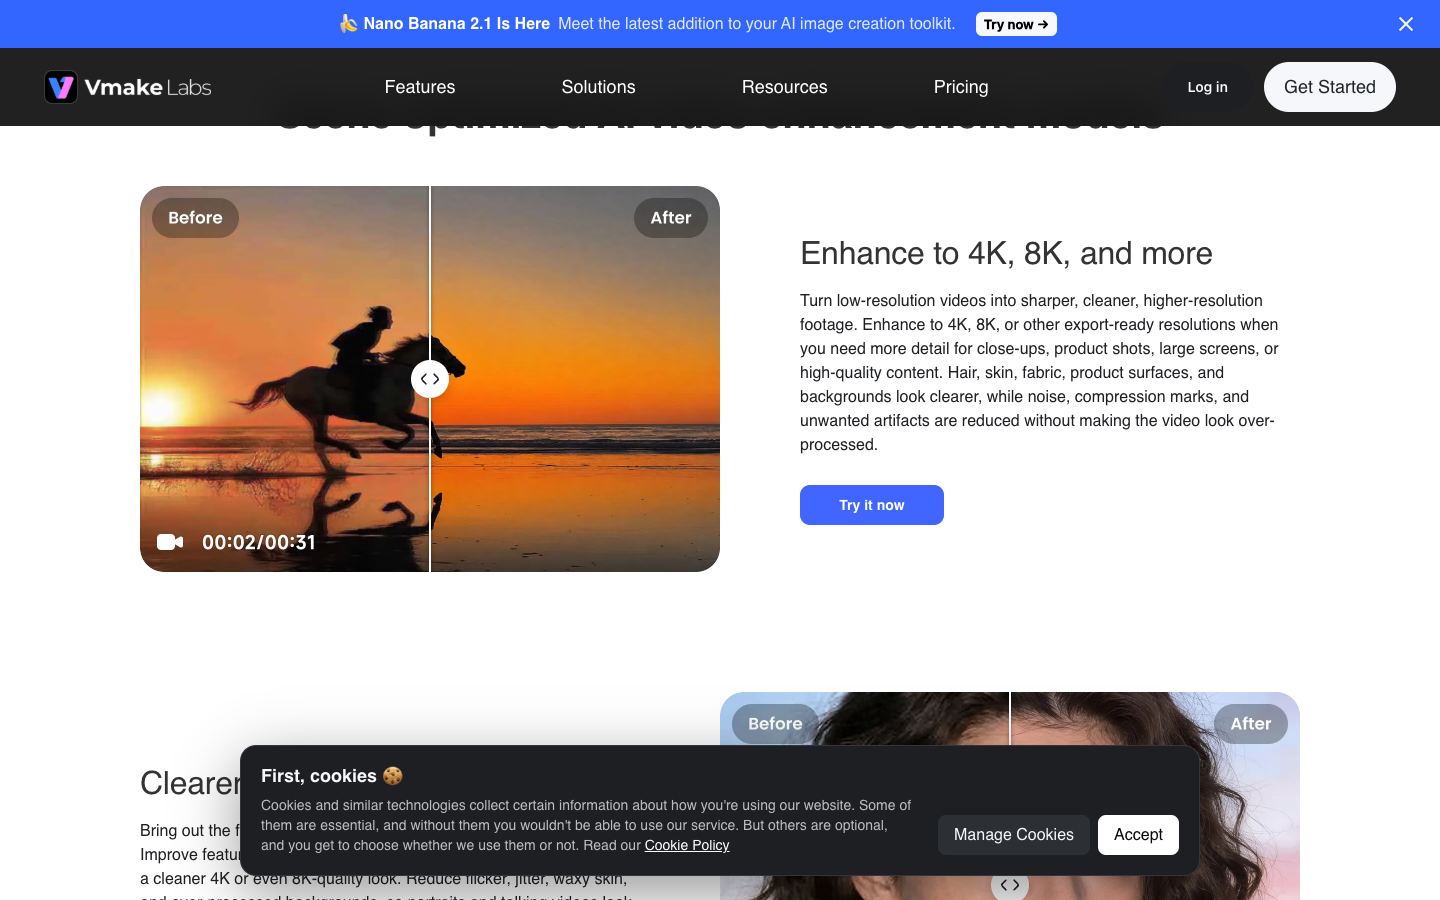
Task: Click the video camera icon on horse video
Action: point(170,542)
